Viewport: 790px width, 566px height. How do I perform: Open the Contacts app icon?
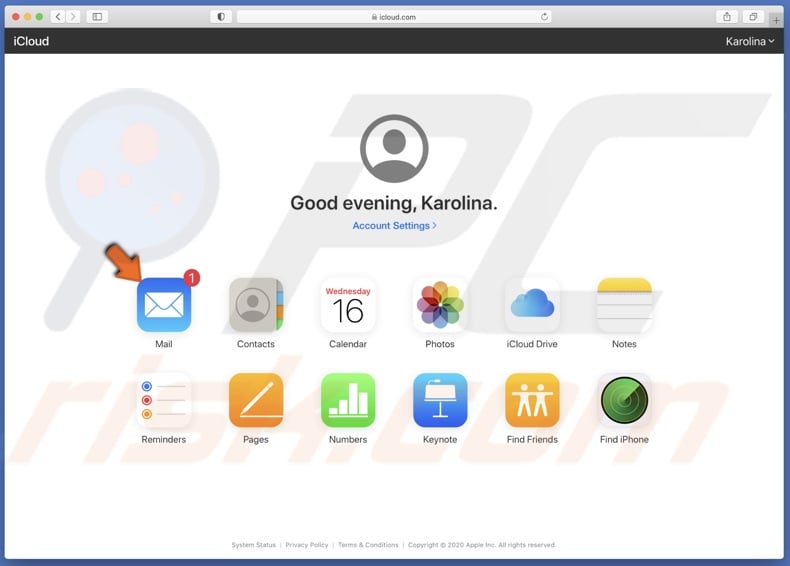[256, 305]
